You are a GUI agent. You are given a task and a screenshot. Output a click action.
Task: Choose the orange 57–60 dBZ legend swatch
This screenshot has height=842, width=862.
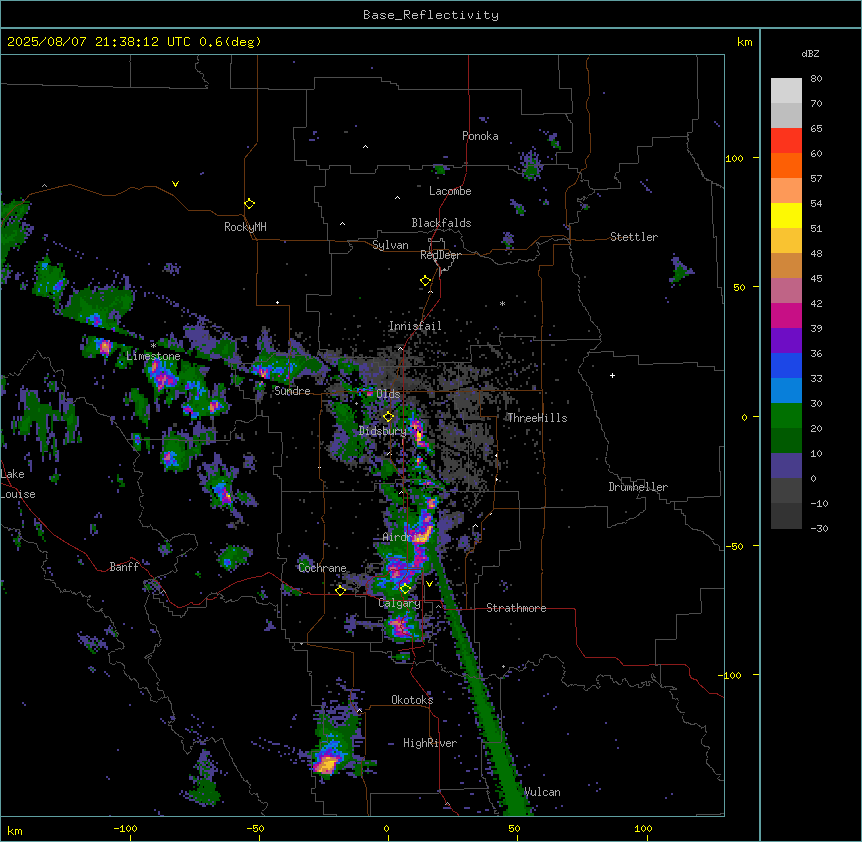[x=786, y=165]
